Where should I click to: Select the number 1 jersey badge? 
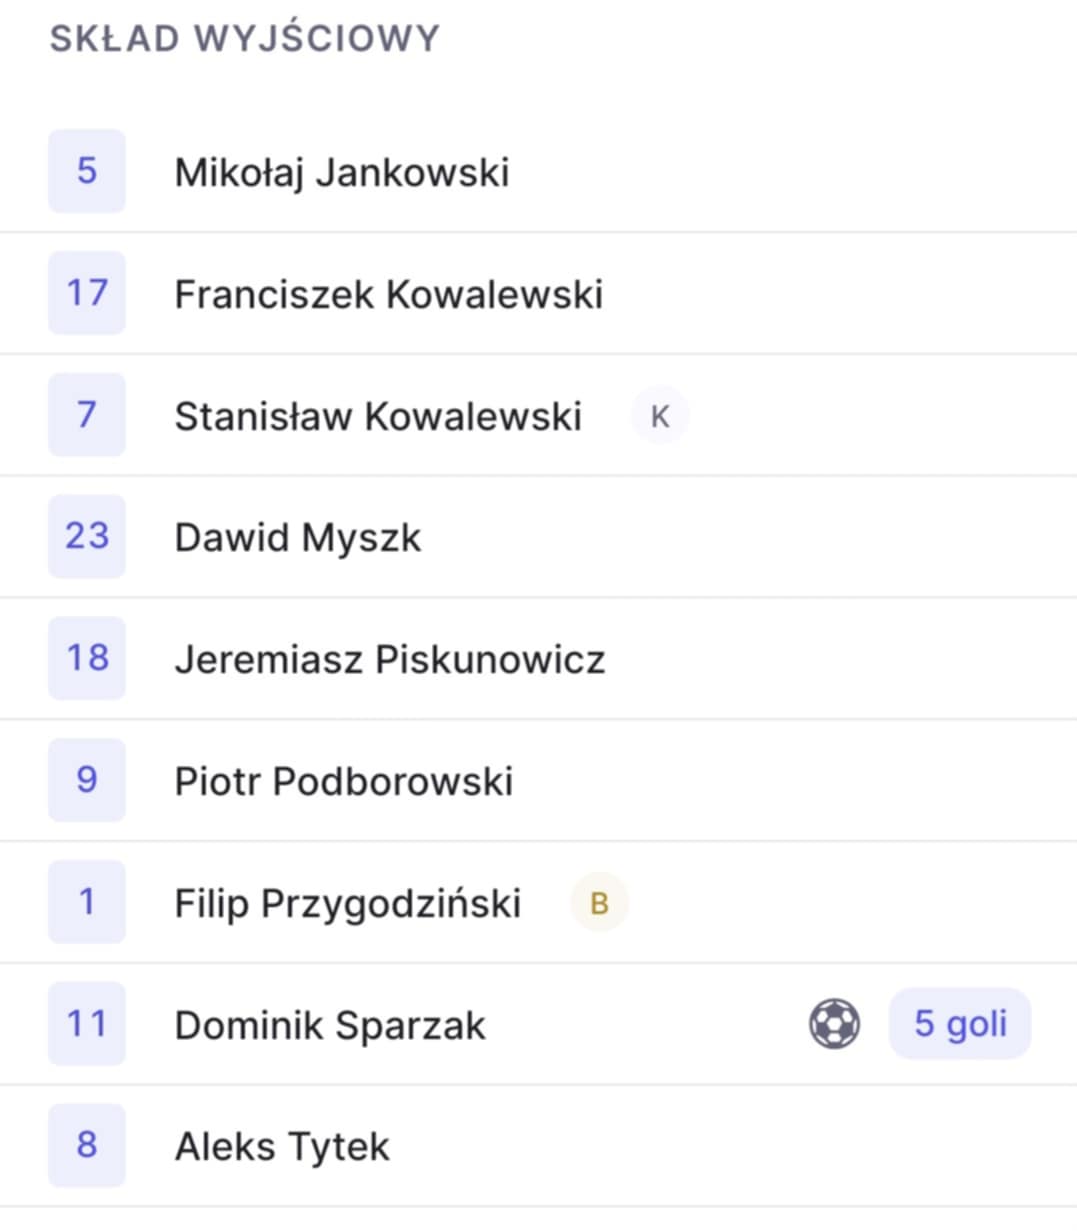[87, 902]
